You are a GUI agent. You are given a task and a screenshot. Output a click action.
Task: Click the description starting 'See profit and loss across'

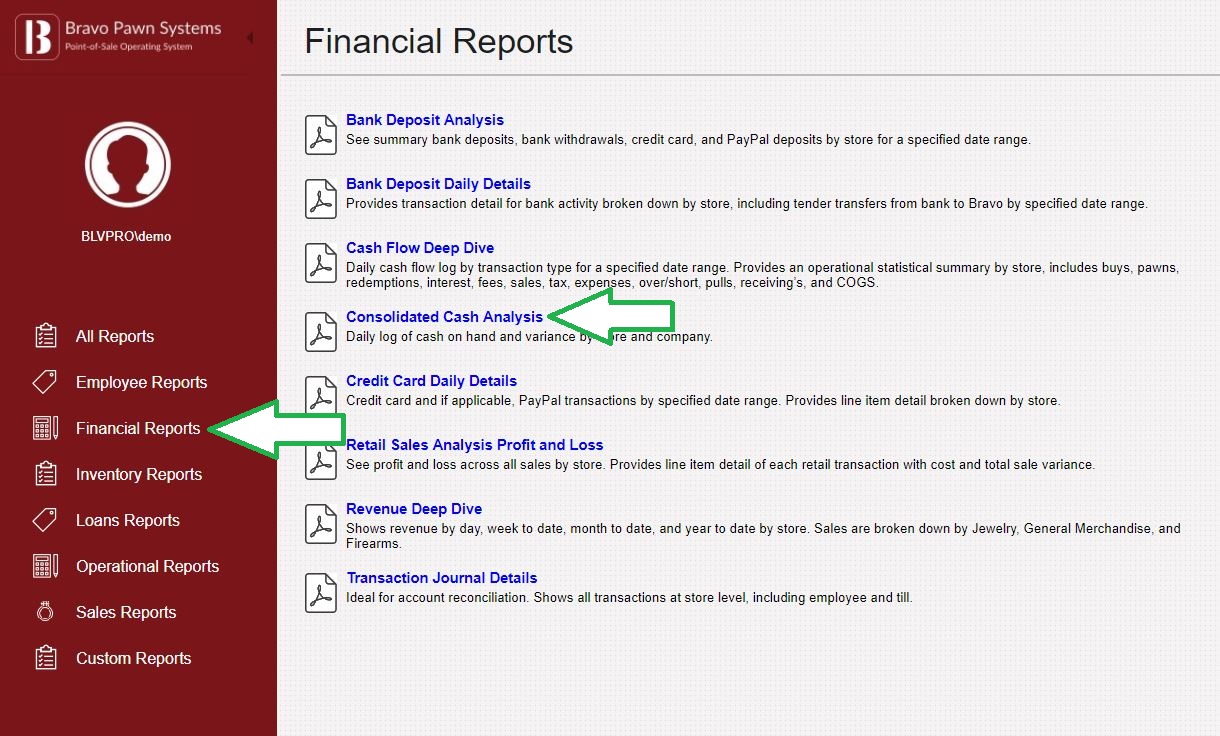[x=720, y=465]
